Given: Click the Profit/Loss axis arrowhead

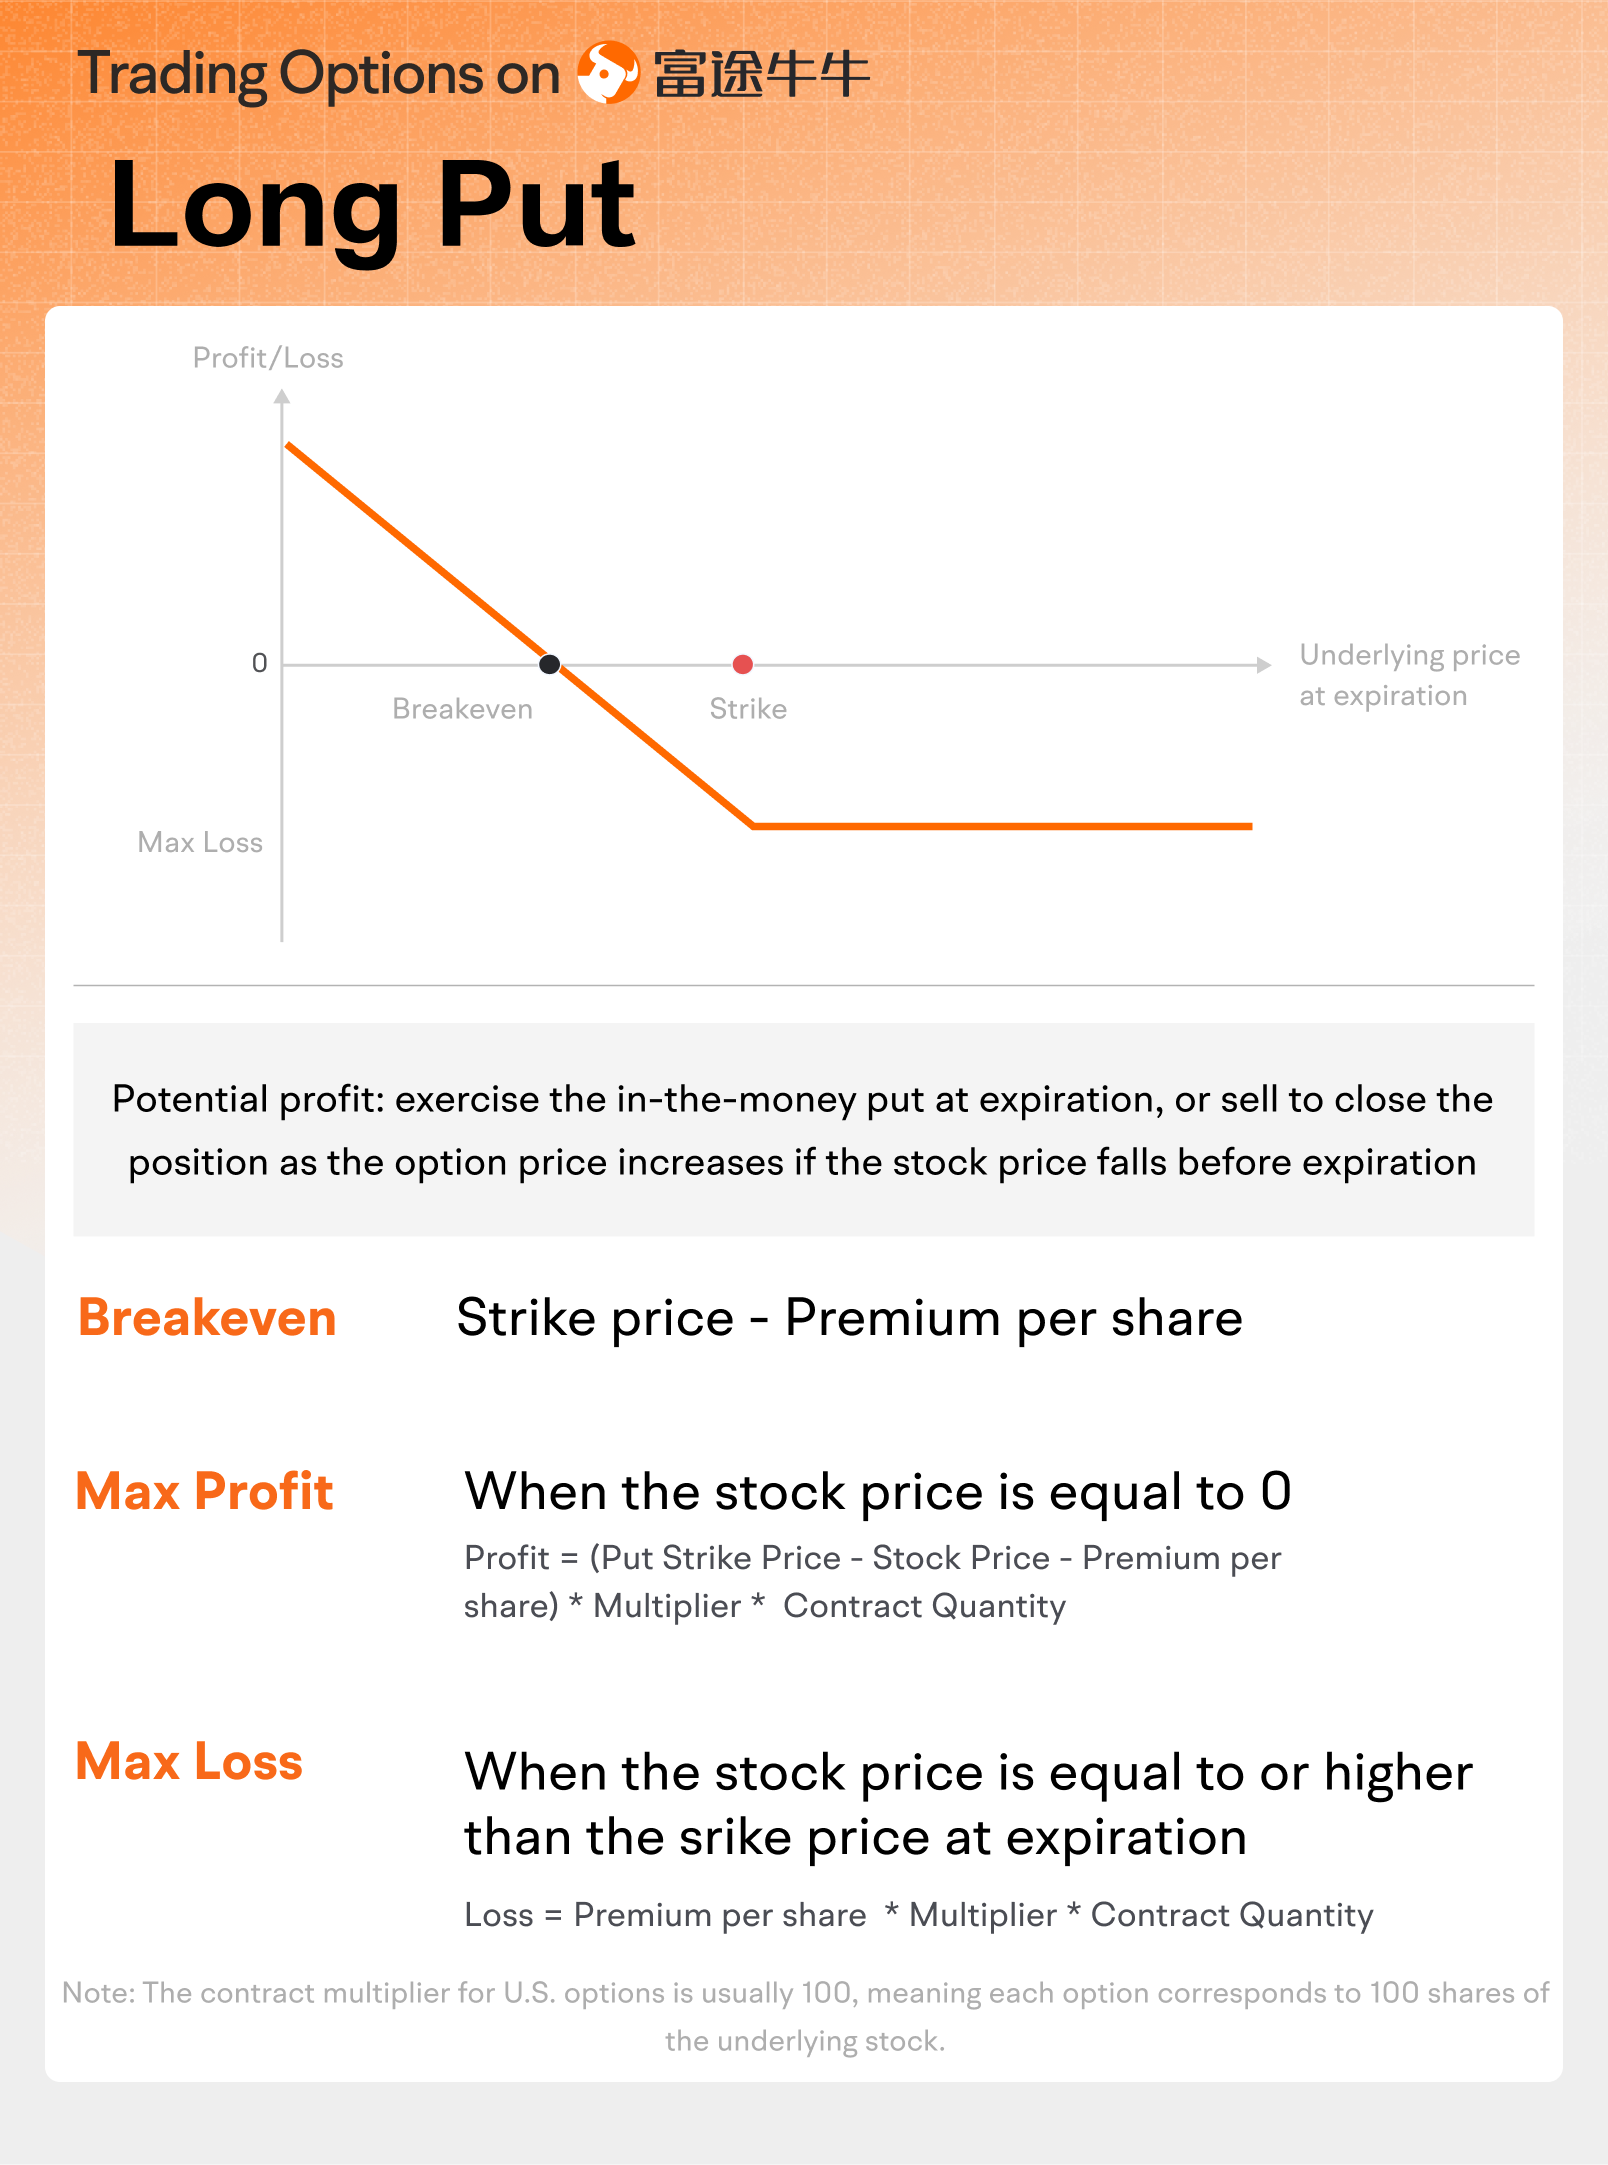Looking at the screenshot, I should (282, 397).
